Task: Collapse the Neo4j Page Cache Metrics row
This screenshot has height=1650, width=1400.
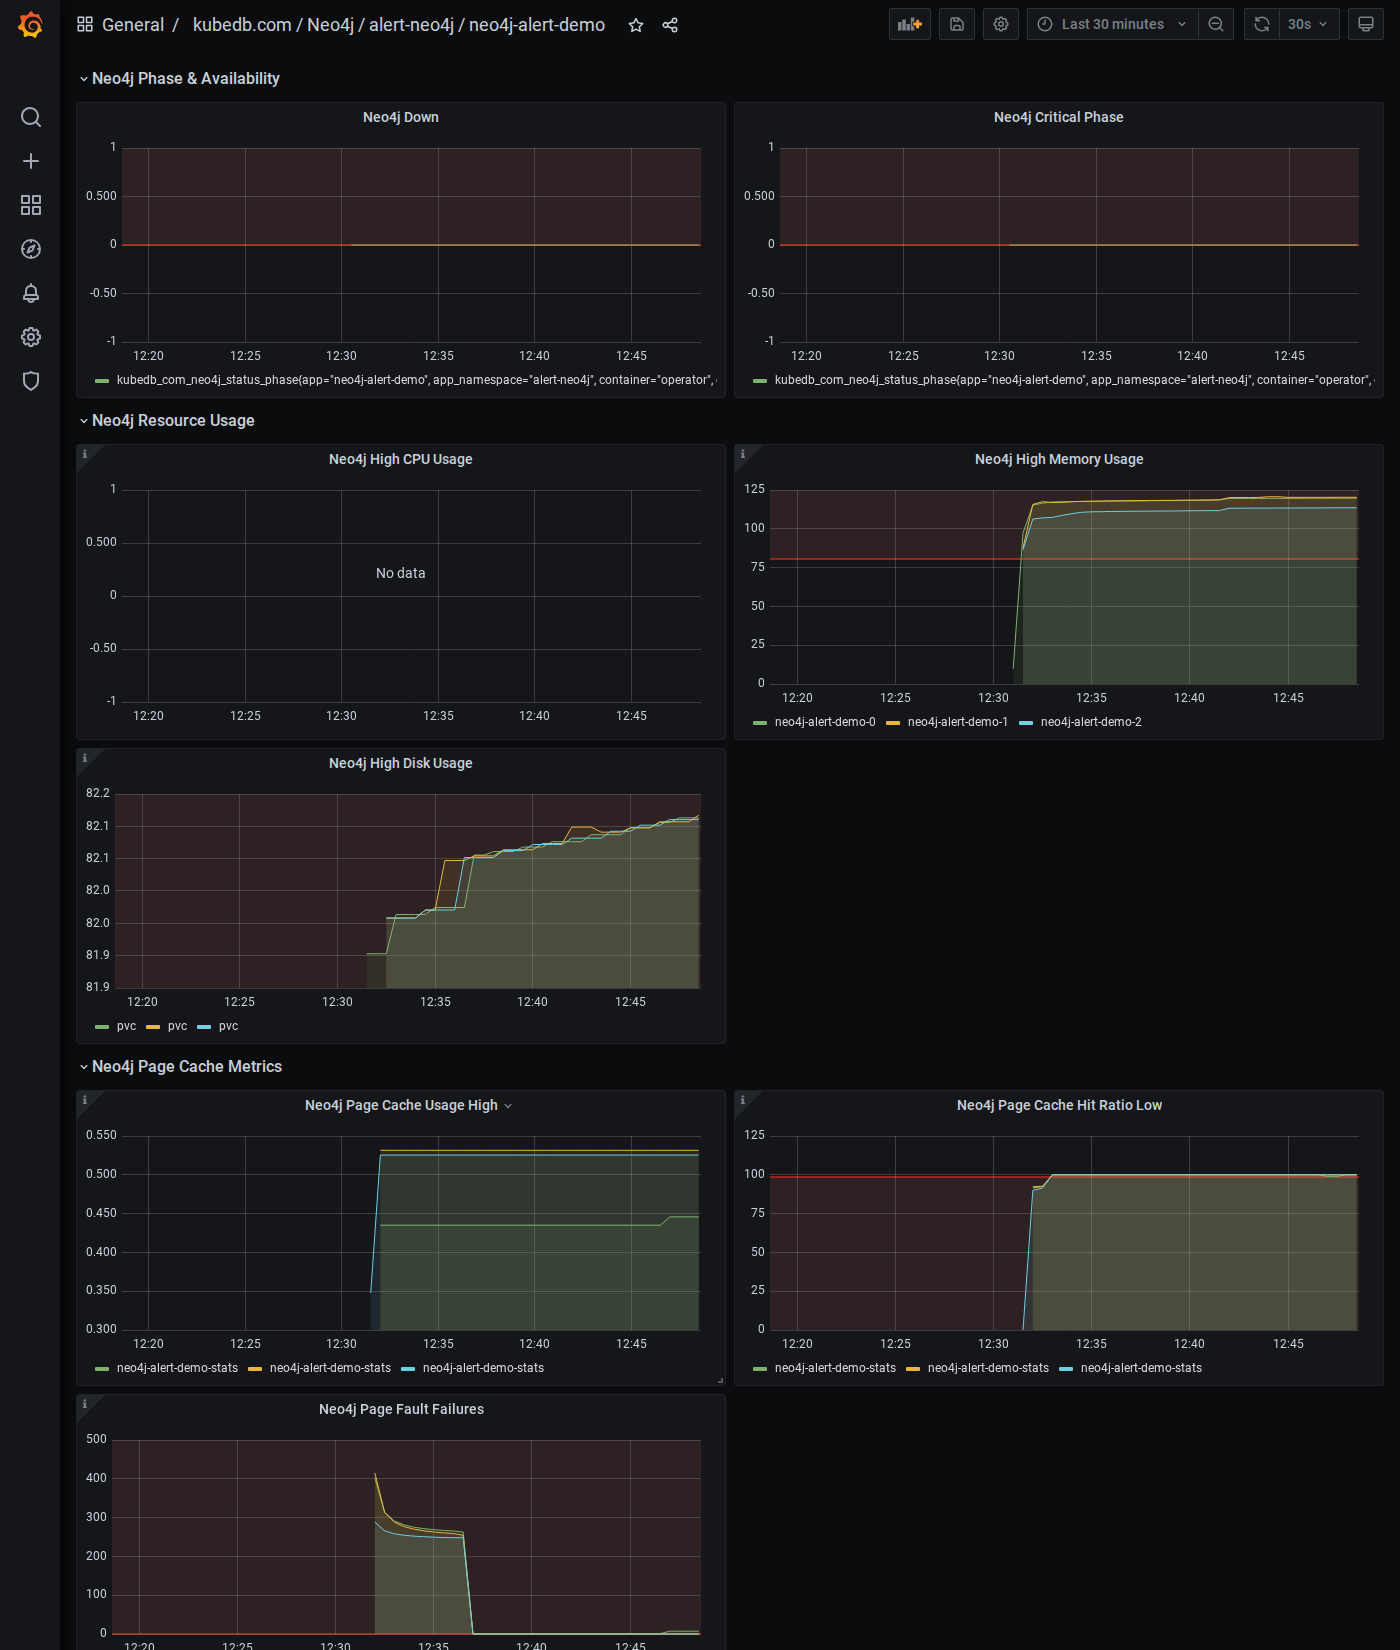Action: [x=180, y=1066]
